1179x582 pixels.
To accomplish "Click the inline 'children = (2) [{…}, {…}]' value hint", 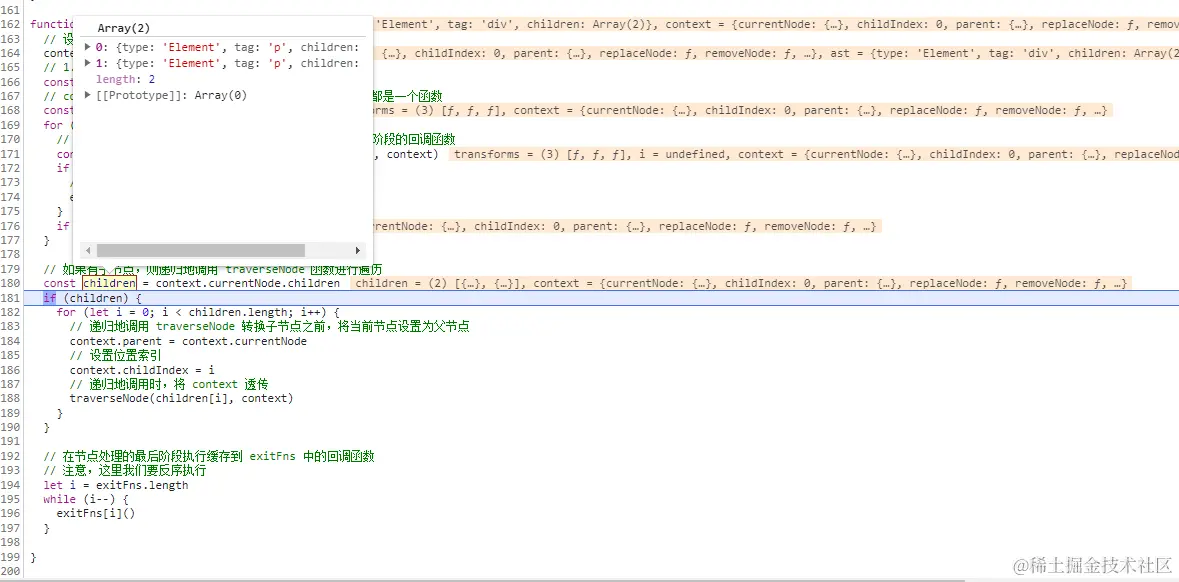I will click(439, 283).
